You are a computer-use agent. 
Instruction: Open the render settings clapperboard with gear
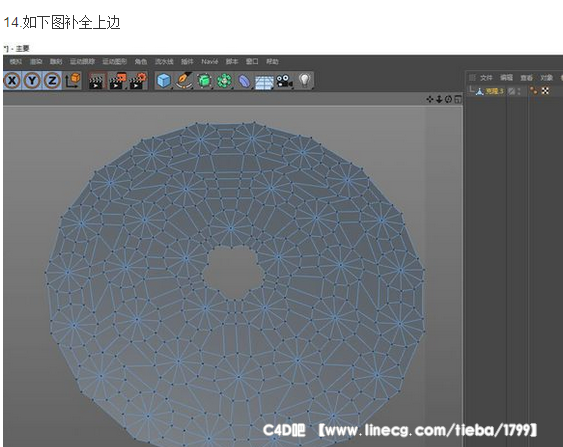point(138,81)
